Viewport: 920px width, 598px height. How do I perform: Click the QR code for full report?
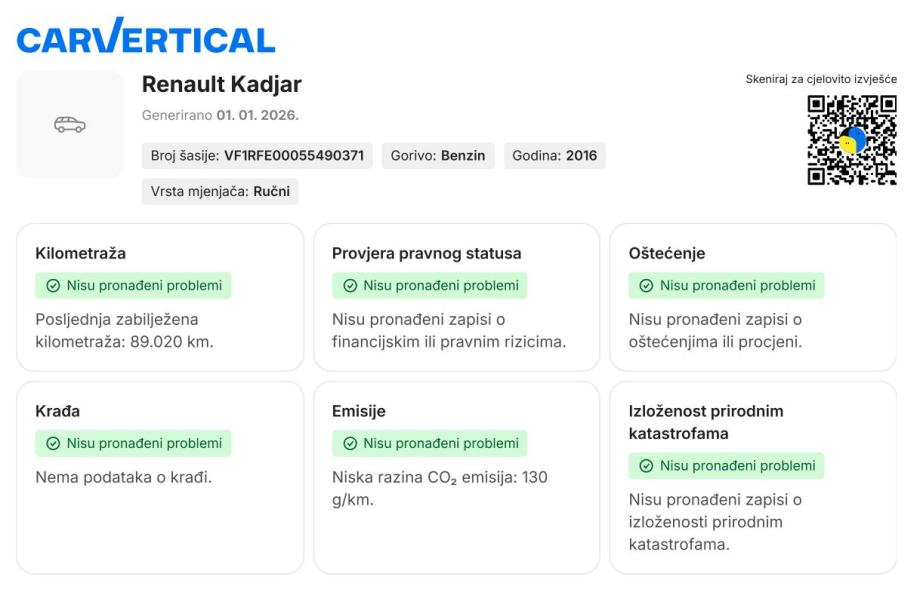coord(852,140)
